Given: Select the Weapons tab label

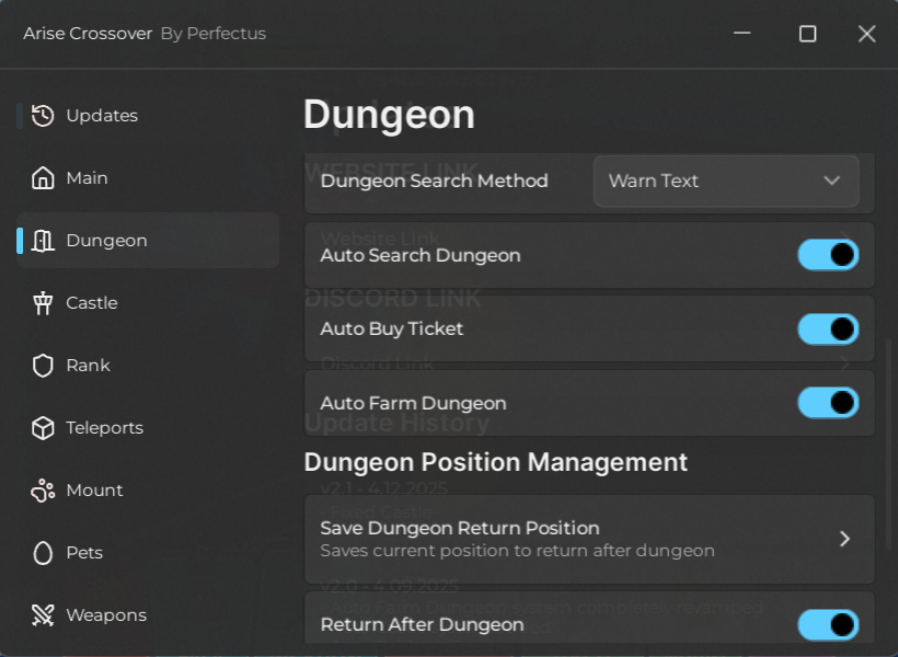Looking at the screenshot, I should pos(107,615).
